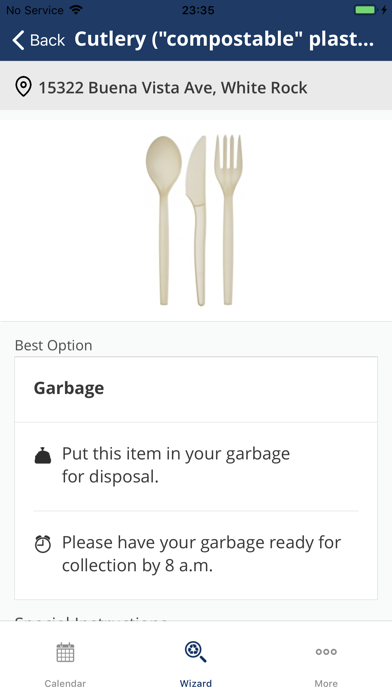Viewport: 392px width, 696px height.
Task: Select the collection by 8 a.m. reminder
Action: pos(201,554)
